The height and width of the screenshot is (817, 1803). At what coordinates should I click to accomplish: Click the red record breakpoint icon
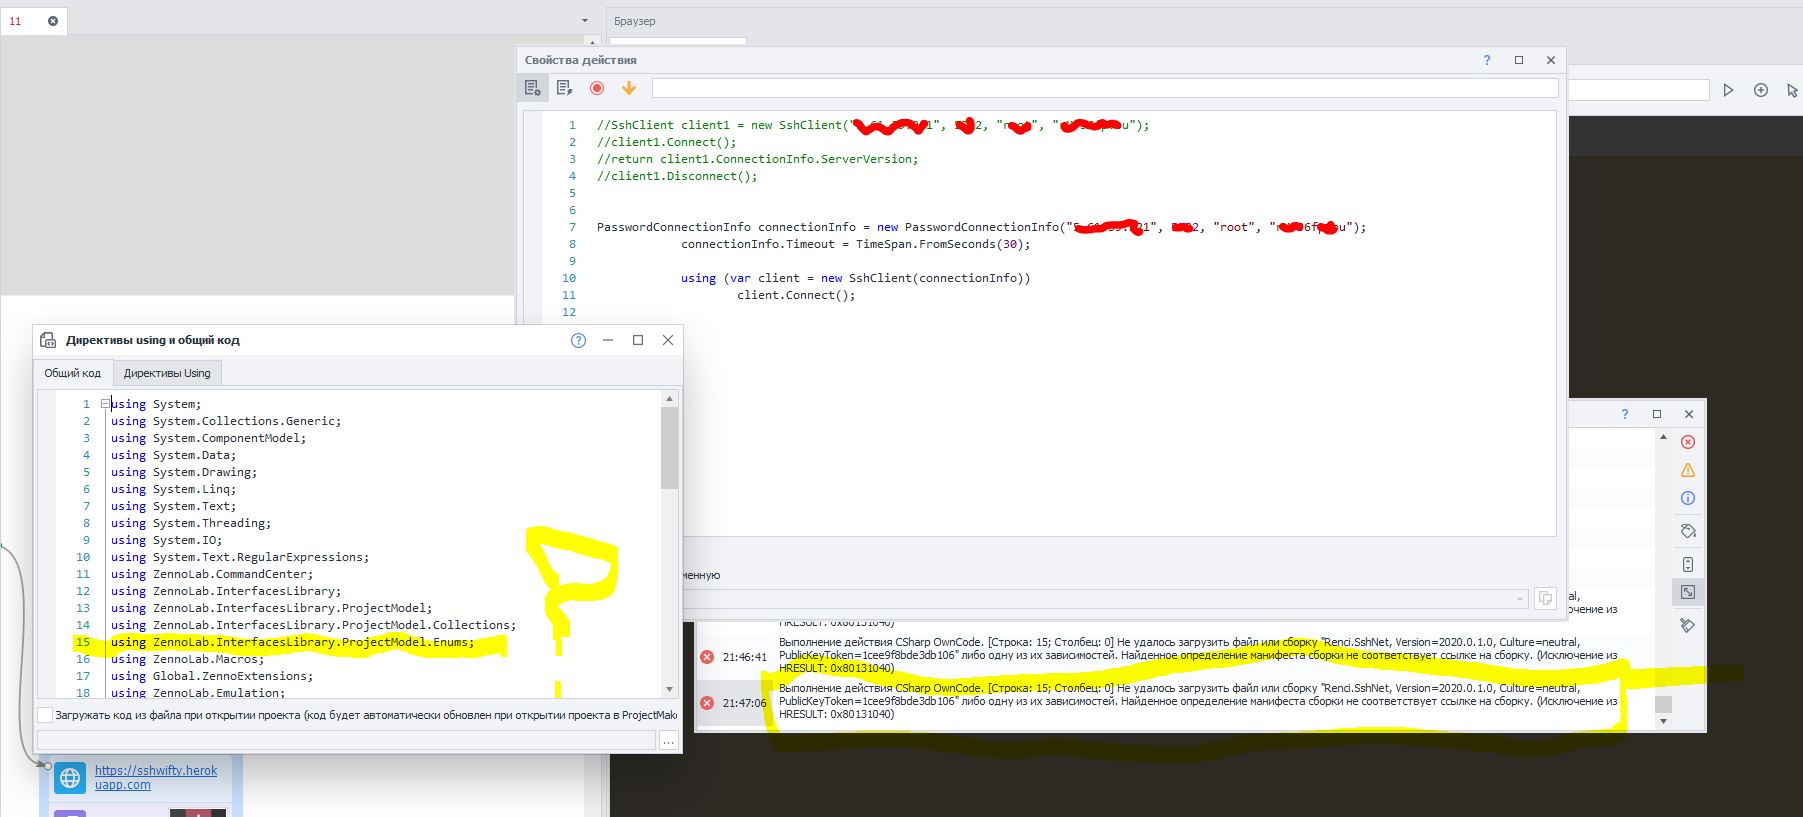click(597, 88)
